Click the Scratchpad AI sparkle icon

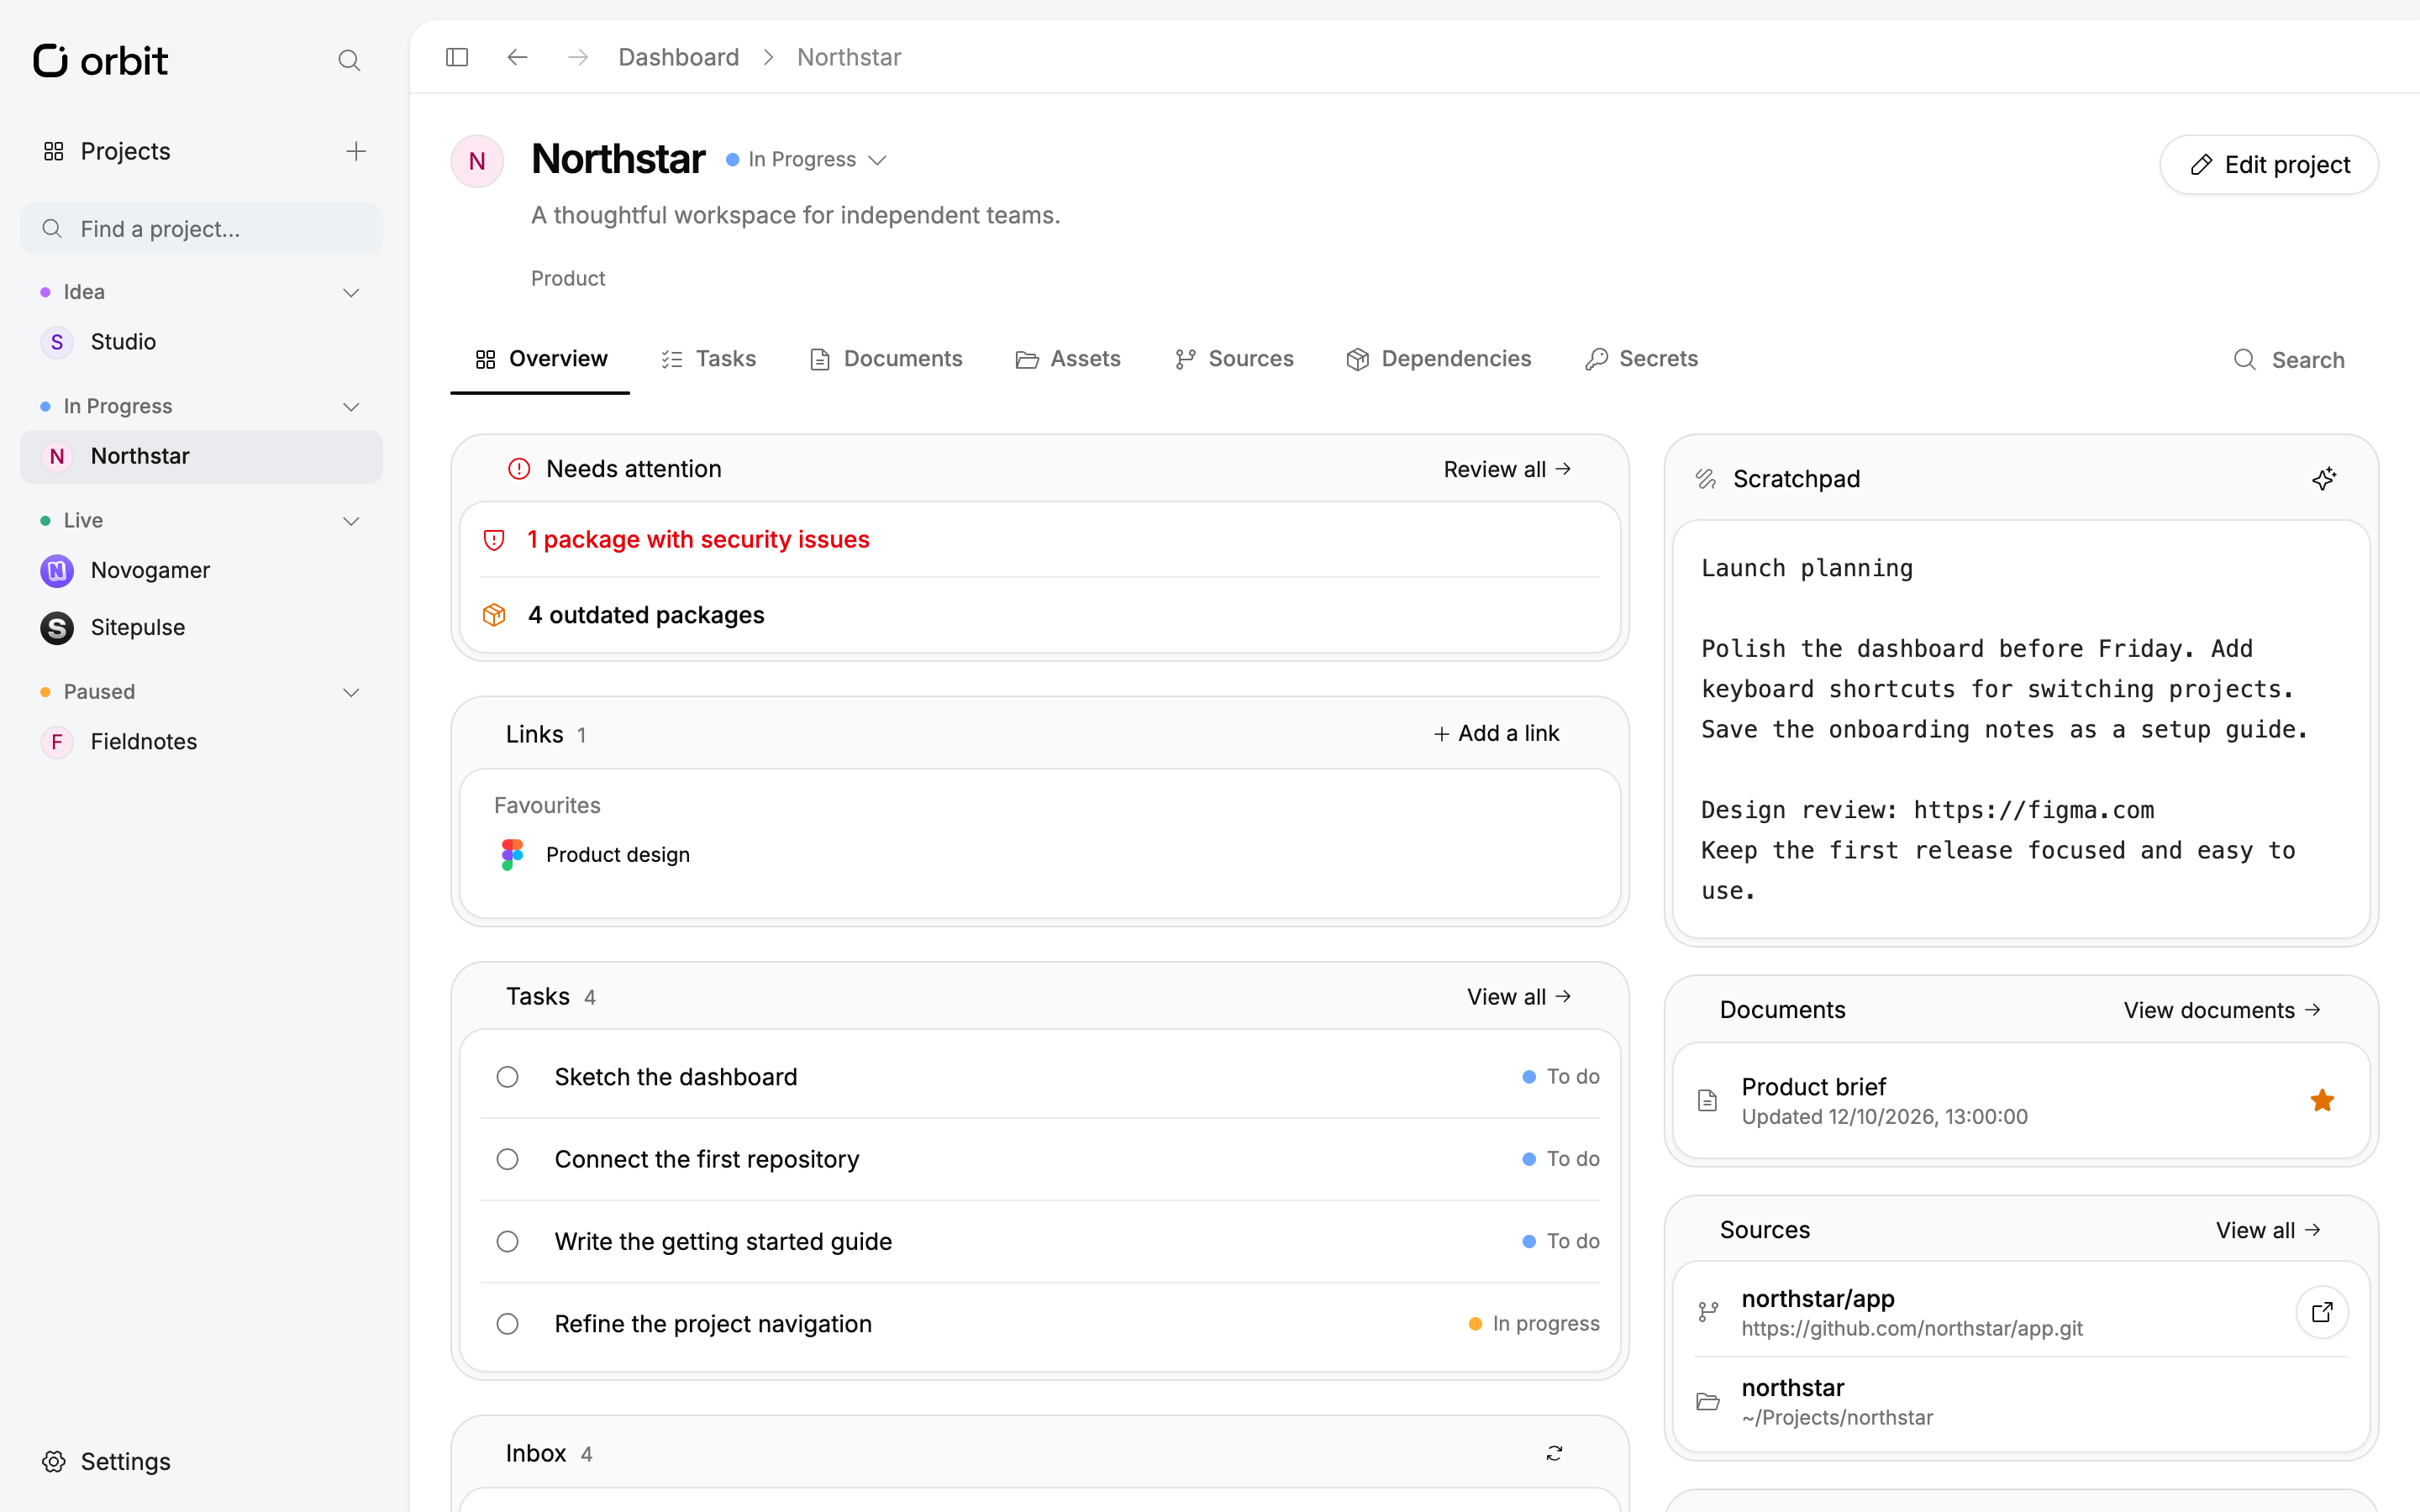(2324, 479)
